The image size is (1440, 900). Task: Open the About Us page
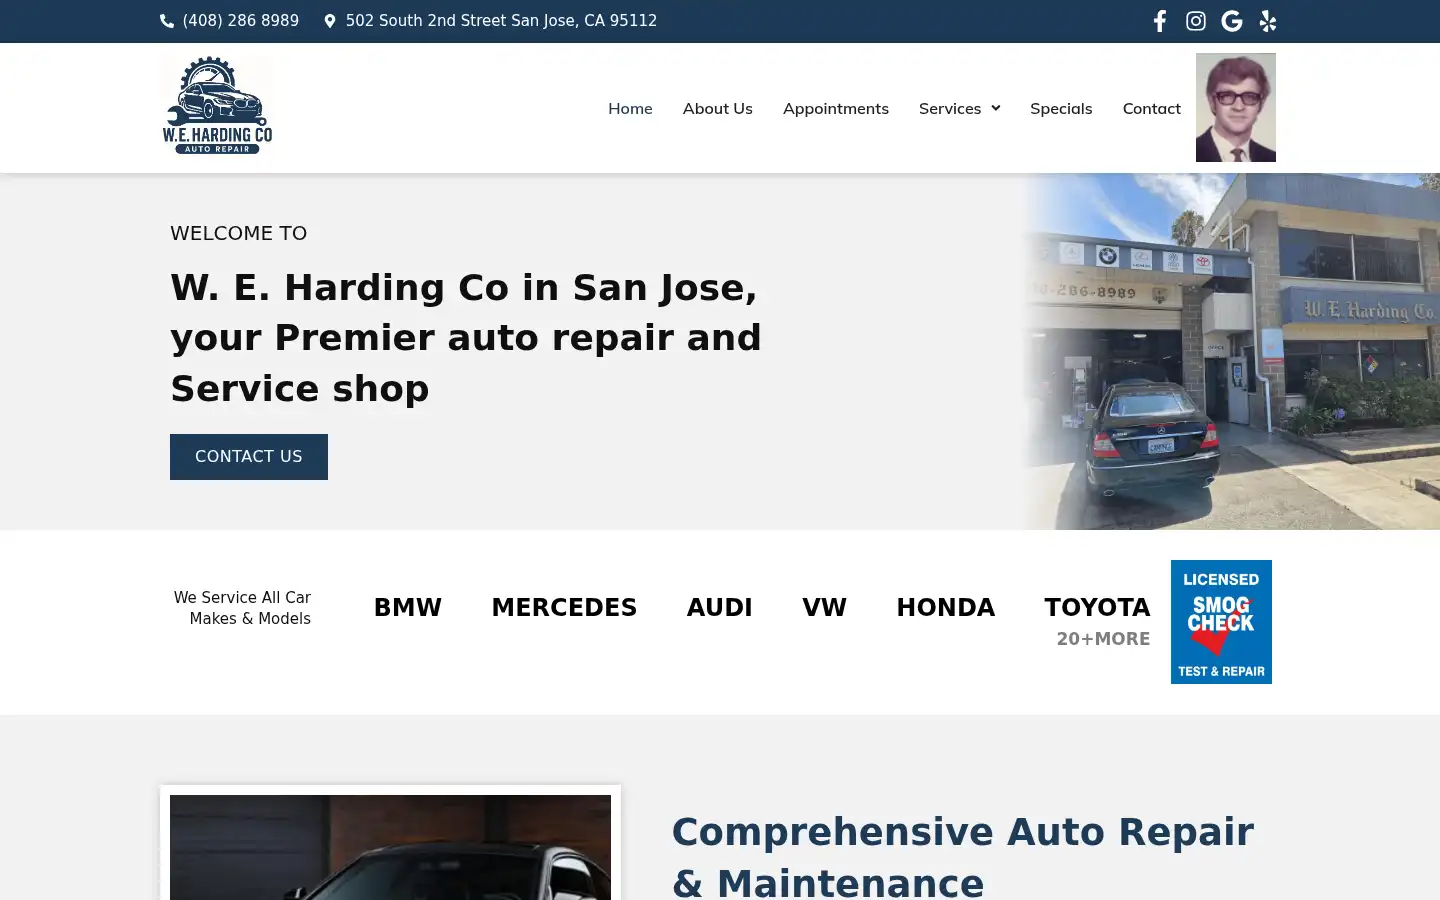click(718, 108)
